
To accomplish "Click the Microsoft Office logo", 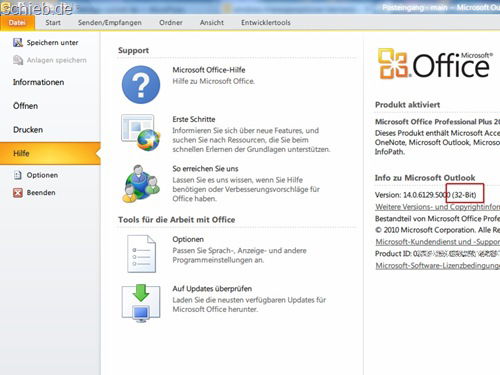I will click(x=435, y=64).
